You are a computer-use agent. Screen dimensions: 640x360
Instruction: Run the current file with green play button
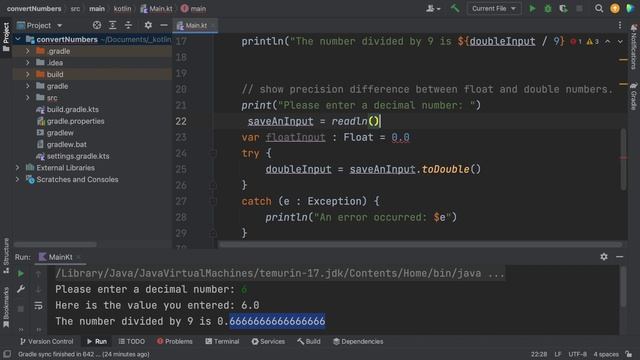(x=532, y=9)
